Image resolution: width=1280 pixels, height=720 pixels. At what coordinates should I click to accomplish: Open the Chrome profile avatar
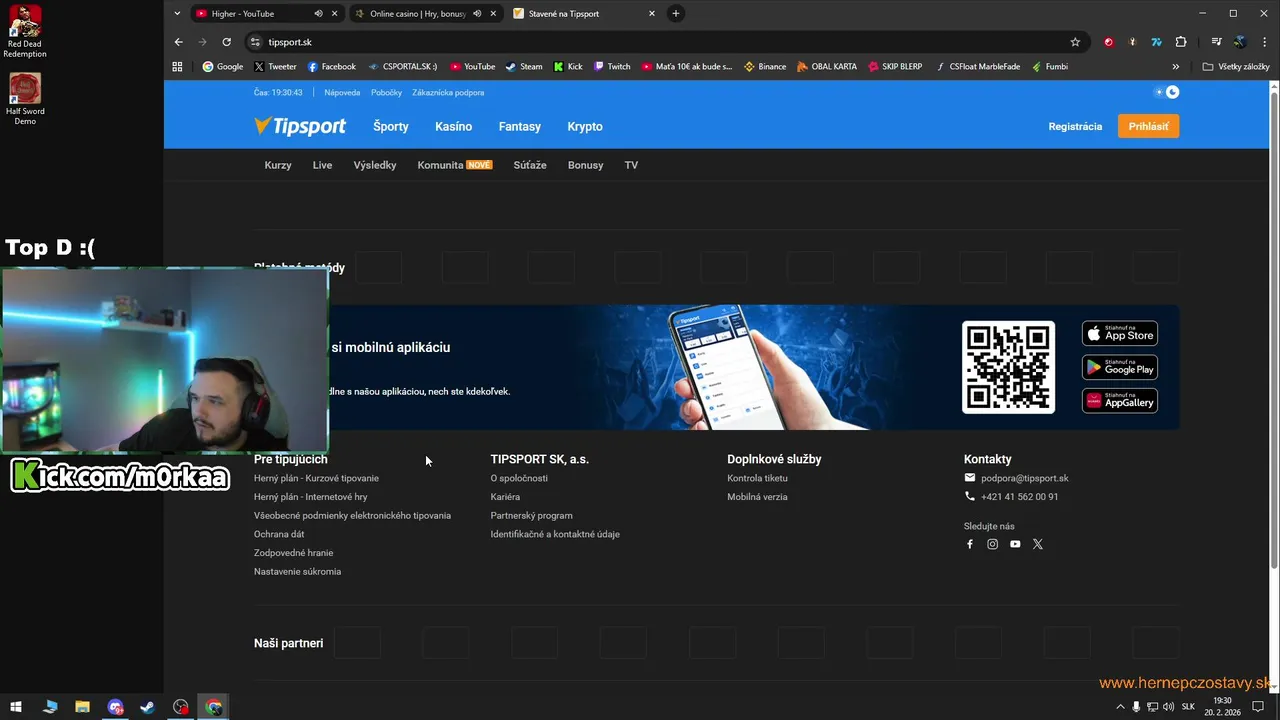tap(1240, 42)
